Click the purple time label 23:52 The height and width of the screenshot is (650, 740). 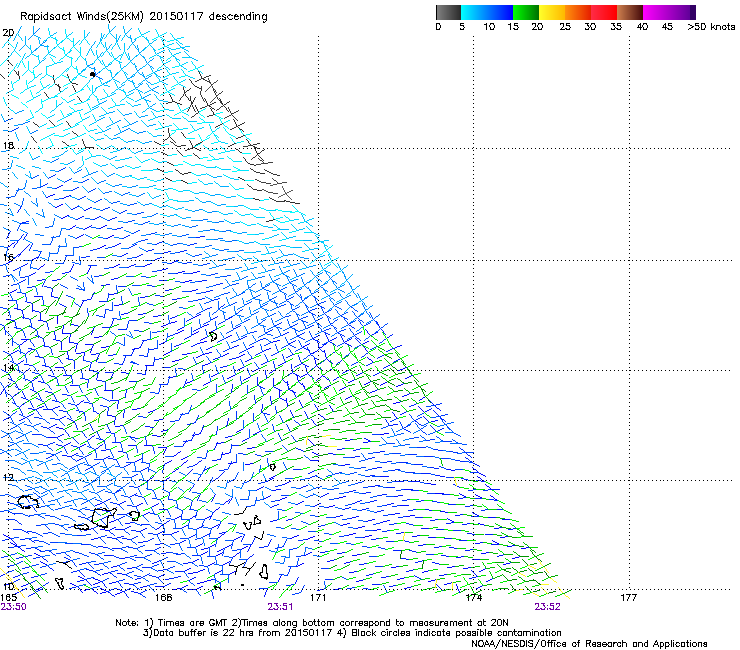pyautogui.click(x=547, y=607)
